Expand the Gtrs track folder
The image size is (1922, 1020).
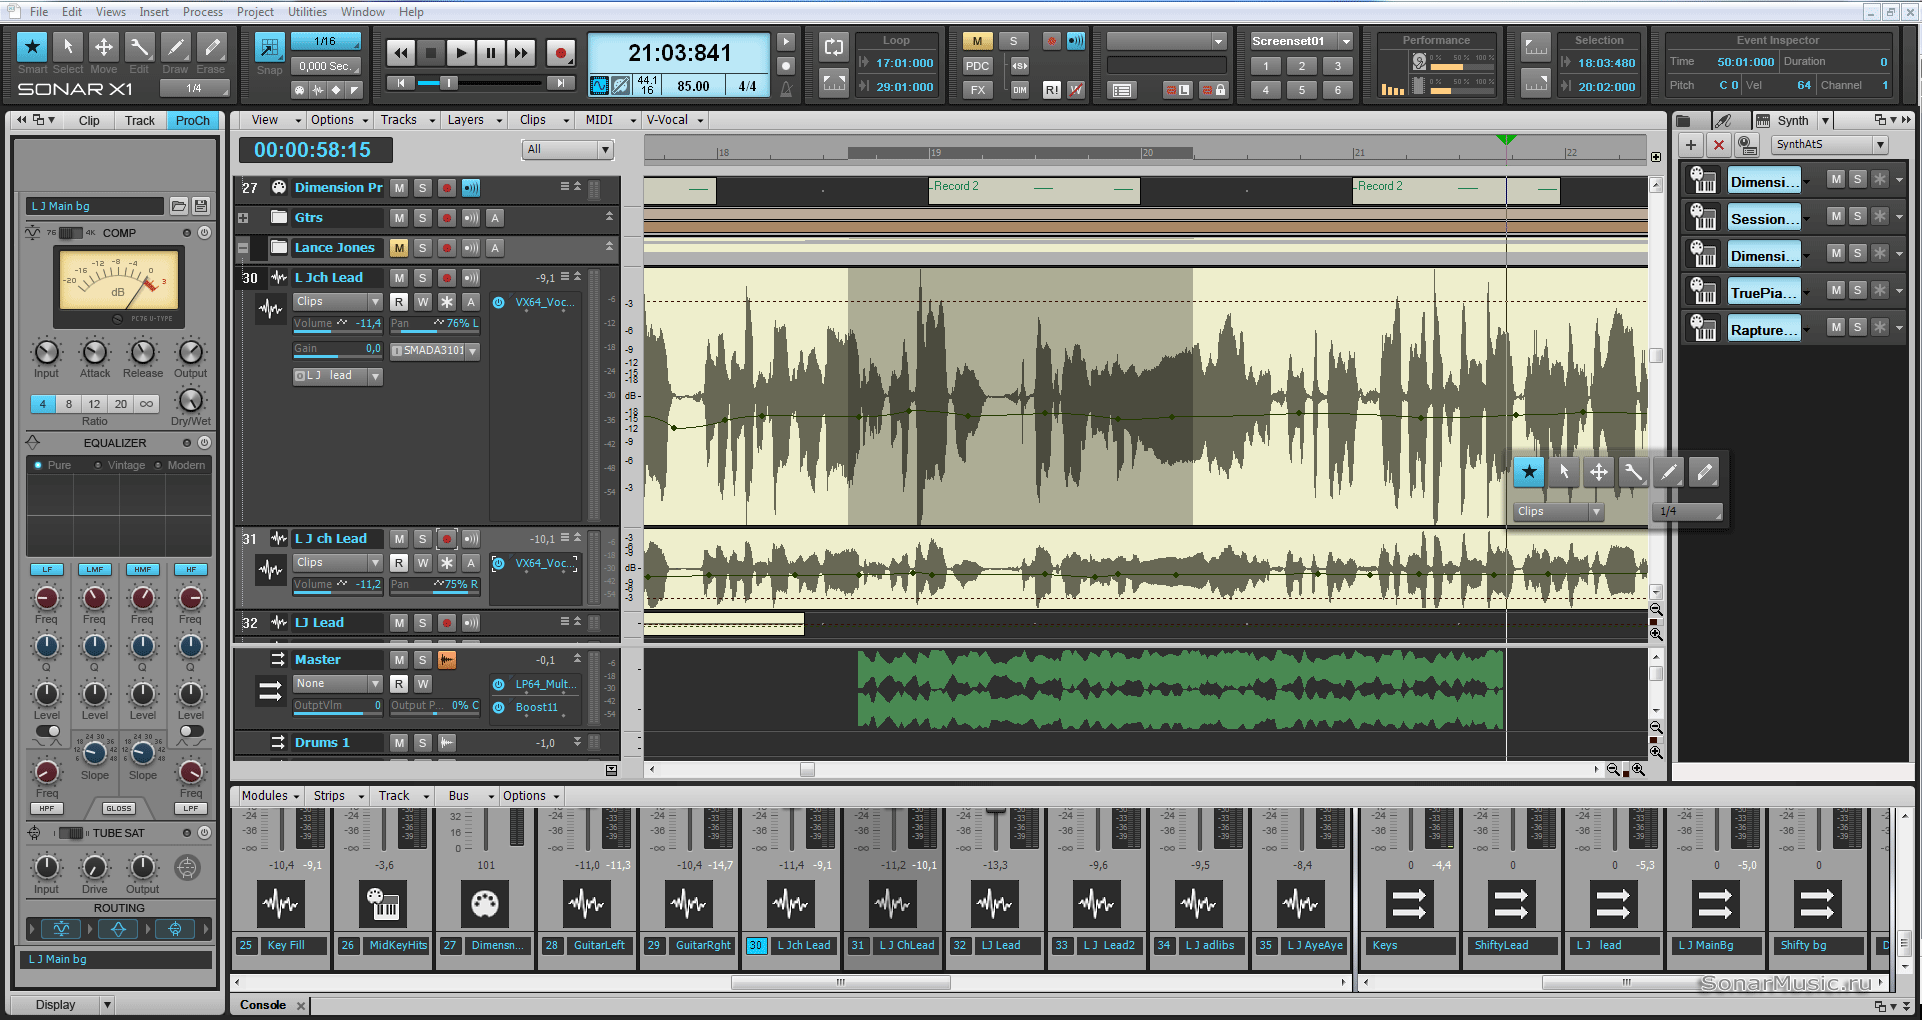click(x=243, y=218)
